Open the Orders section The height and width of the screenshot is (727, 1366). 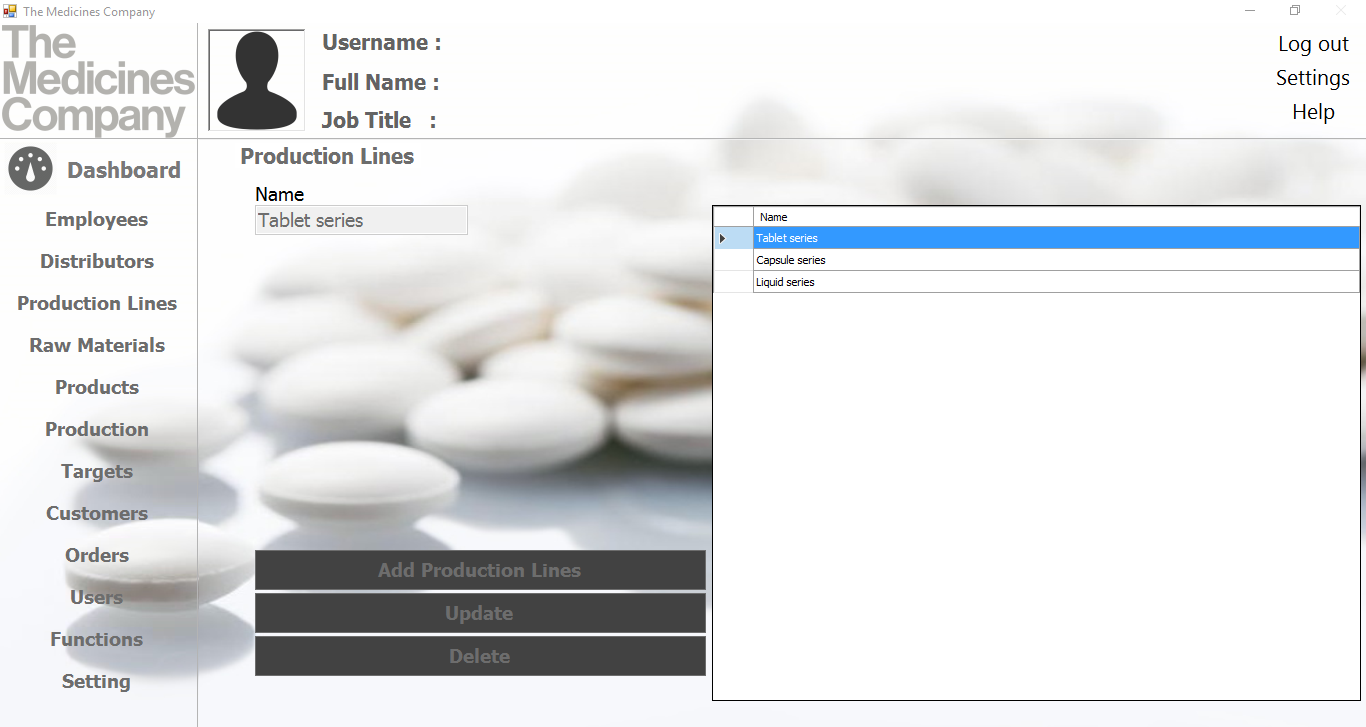pyautogui.click(x=97, y=555)
